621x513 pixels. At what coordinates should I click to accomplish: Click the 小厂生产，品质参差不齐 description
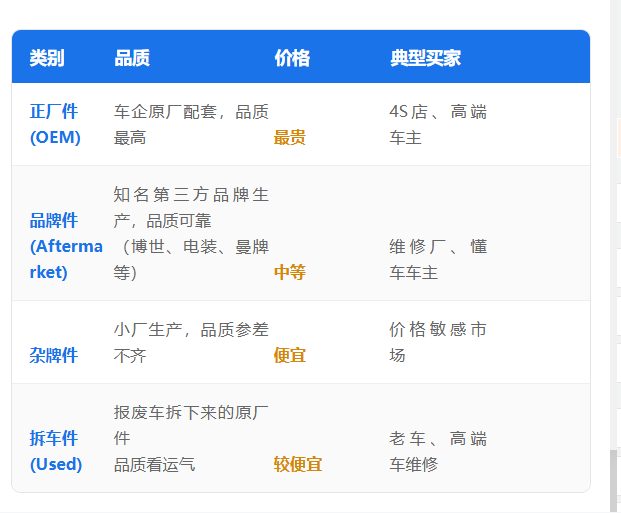coord(191,342)
